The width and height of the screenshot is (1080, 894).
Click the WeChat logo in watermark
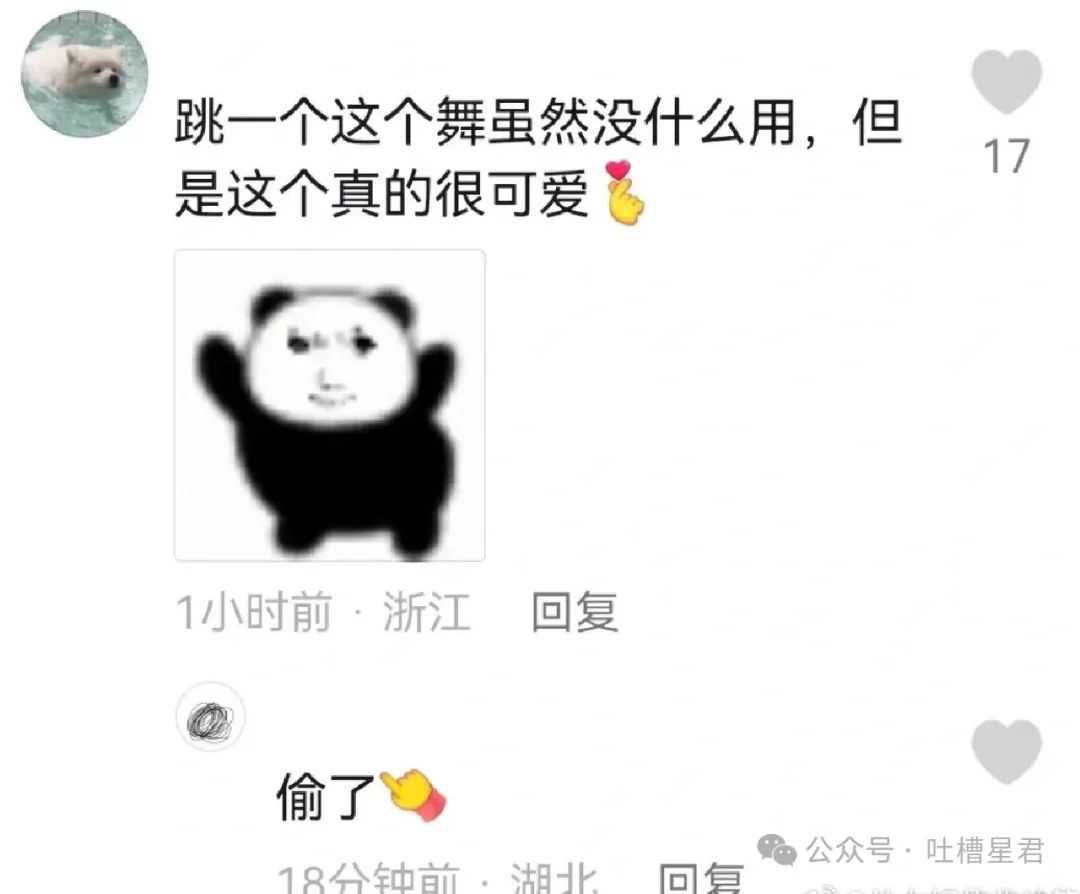point(777,849)
